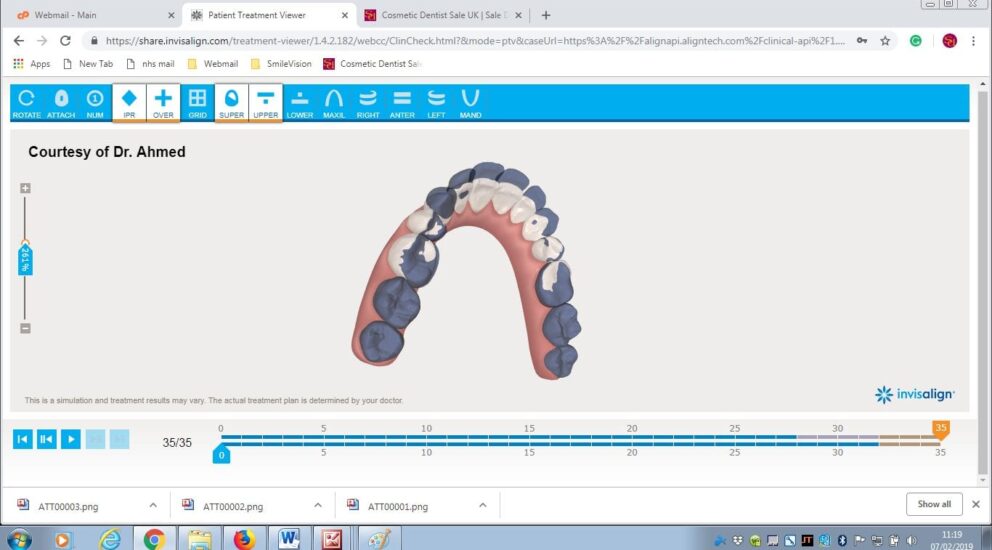Viewport: 992px width, 550px height.
Task: Open the ATT00003.png downloaded file
Action: click(x=68, y=506)
